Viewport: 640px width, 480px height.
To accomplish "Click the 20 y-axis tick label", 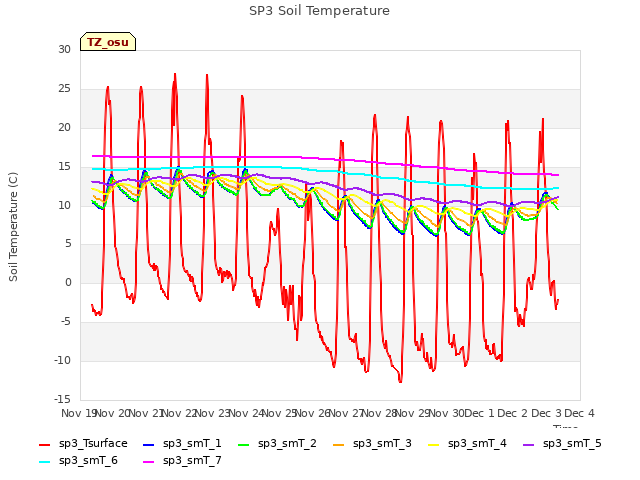I will click(x=64, y=127).
